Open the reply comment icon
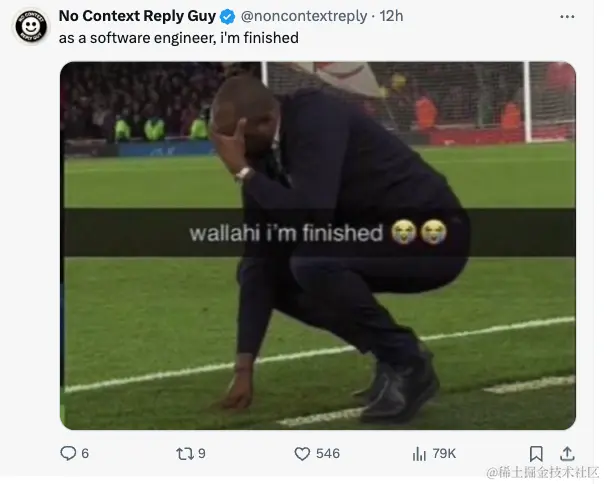604x484 pixels. (68, 453)
